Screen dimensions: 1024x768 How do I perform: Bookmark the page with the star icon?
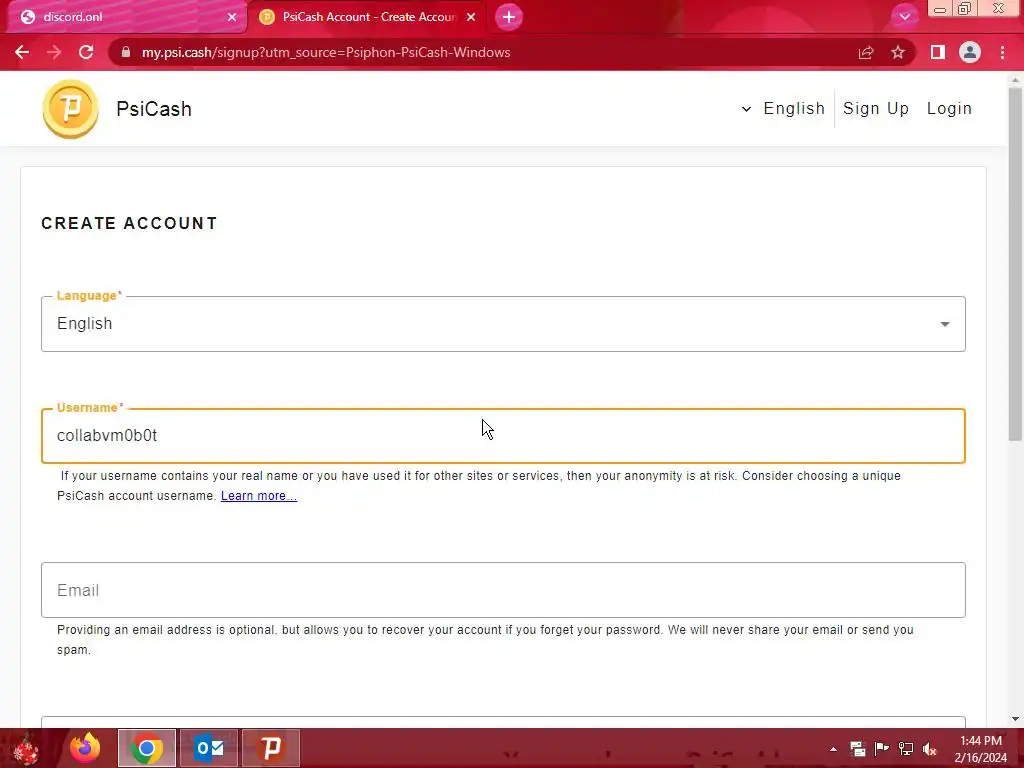click(x=898, y=52)
